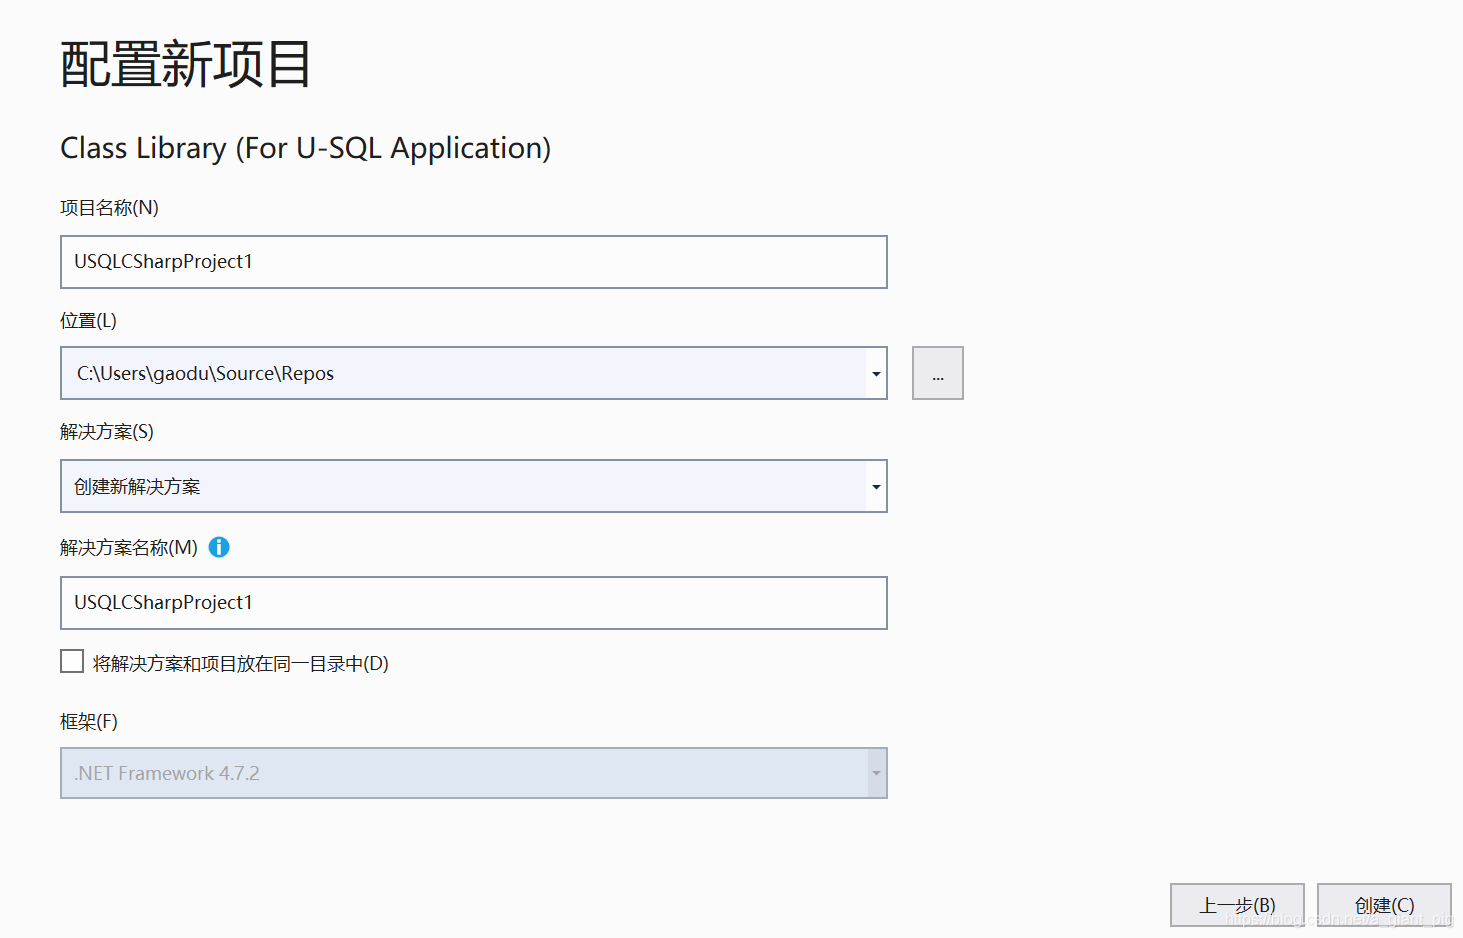Click the 将解决方案和项目放在同一目录中(D) label text
Image resolution: width=1463 pixels, height=938 pixels.
(240, 664)
